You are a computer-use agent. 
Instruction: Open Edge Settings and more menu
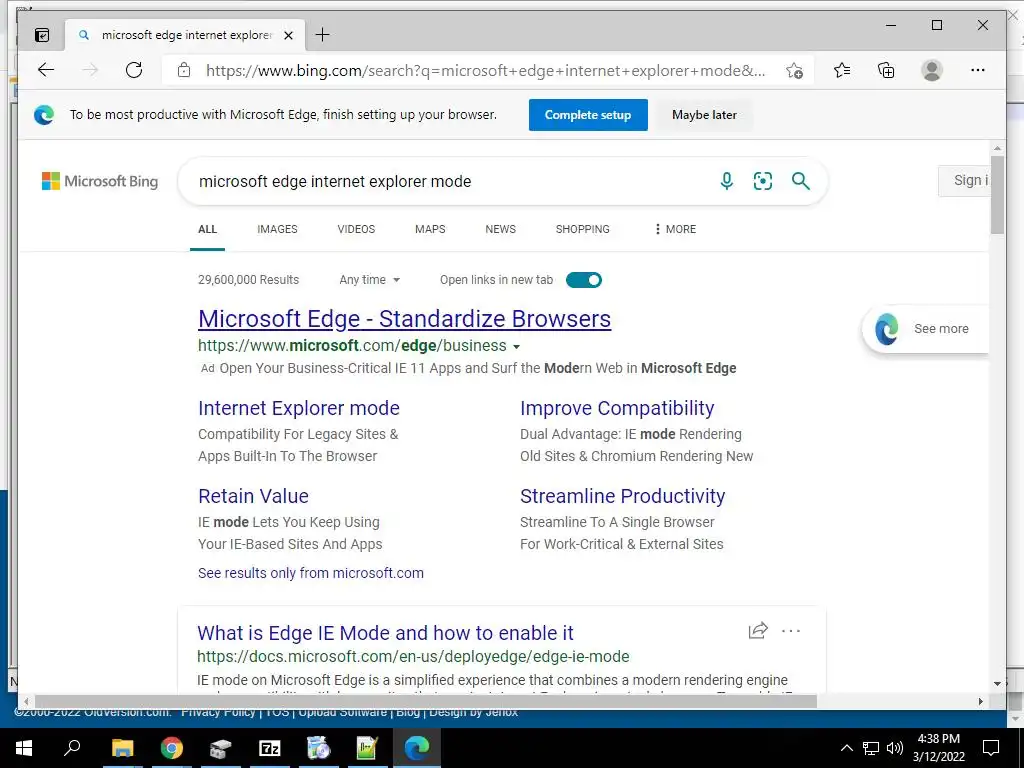[978, 70]
